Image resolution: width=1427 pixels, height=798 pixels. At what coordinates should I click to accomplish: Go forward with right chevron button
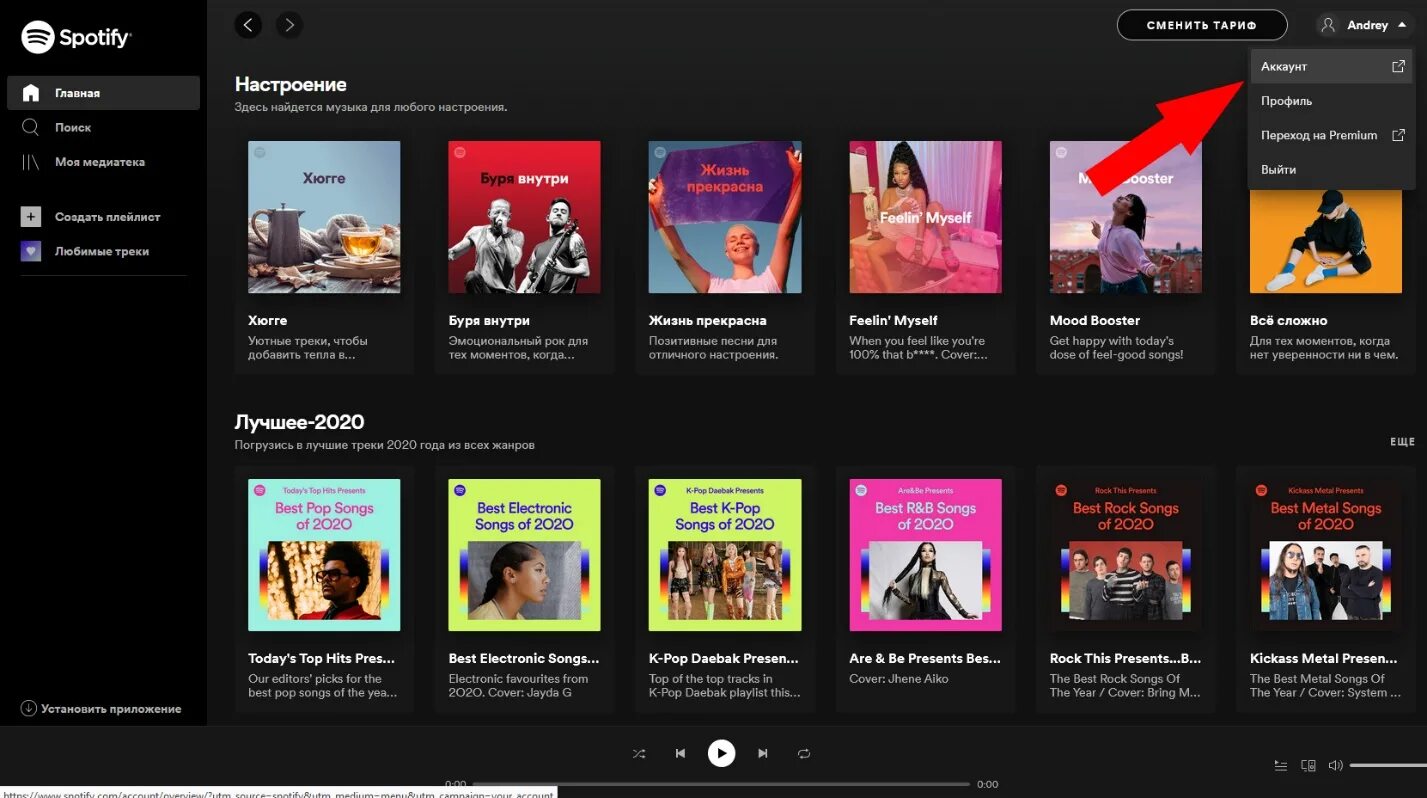pos(289,25)
